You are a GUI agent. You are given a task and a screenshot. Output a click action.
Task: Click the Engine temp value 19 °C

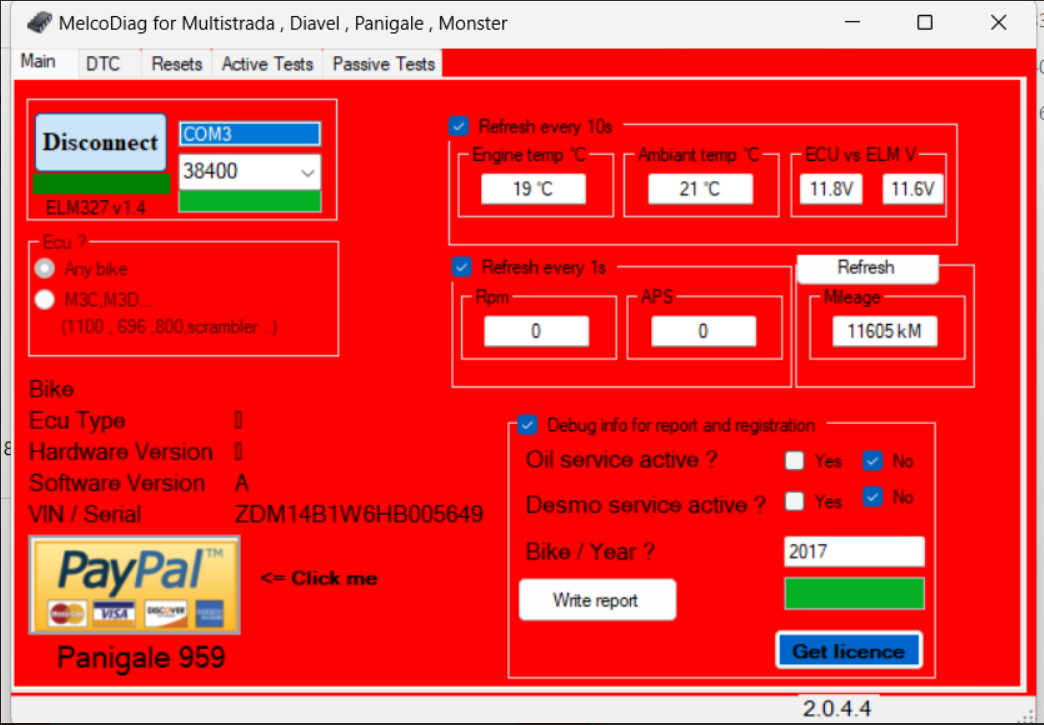point(533,189)
